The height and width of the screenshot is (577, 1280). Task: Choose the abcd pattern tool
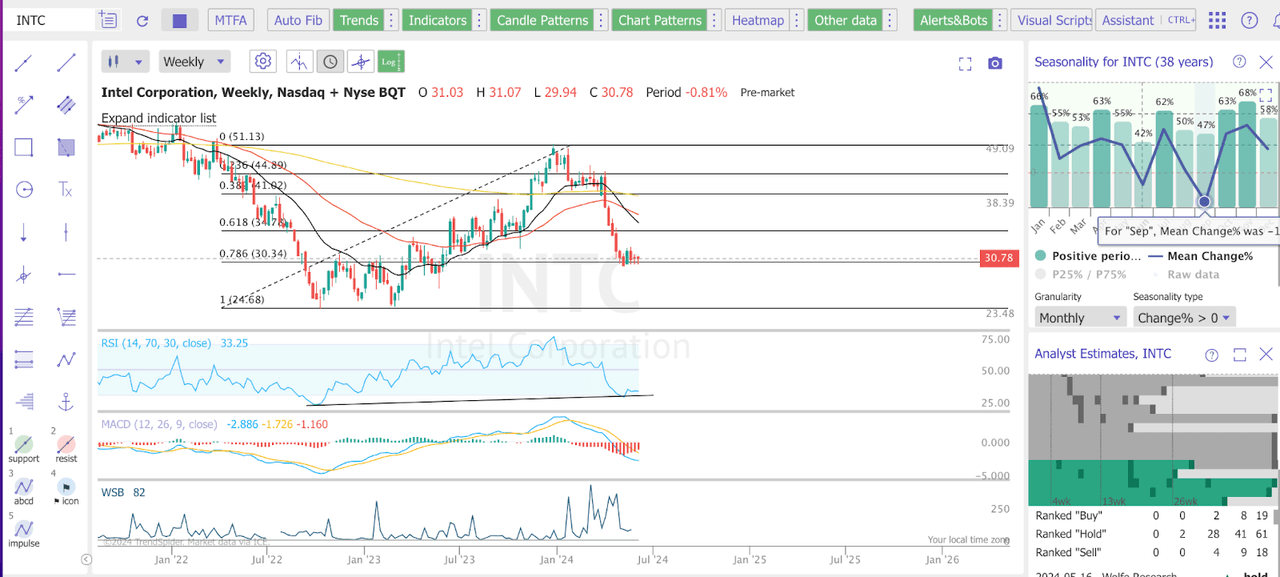click(24, 490)
